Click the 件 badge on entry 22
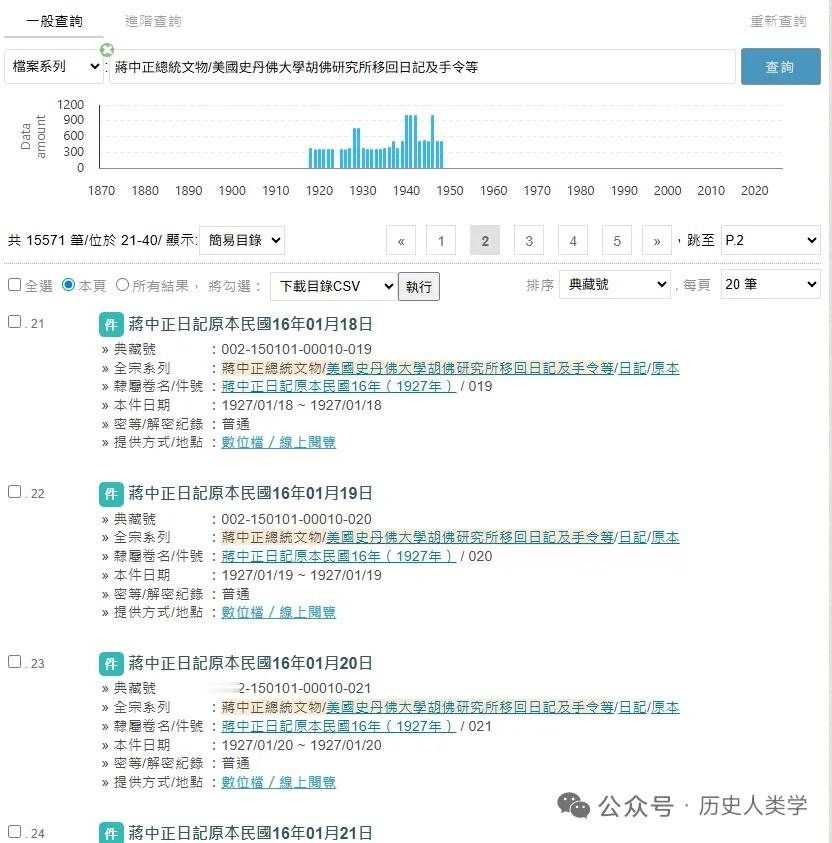This screenshot has height=843, width=832. (x=111, y=494)
